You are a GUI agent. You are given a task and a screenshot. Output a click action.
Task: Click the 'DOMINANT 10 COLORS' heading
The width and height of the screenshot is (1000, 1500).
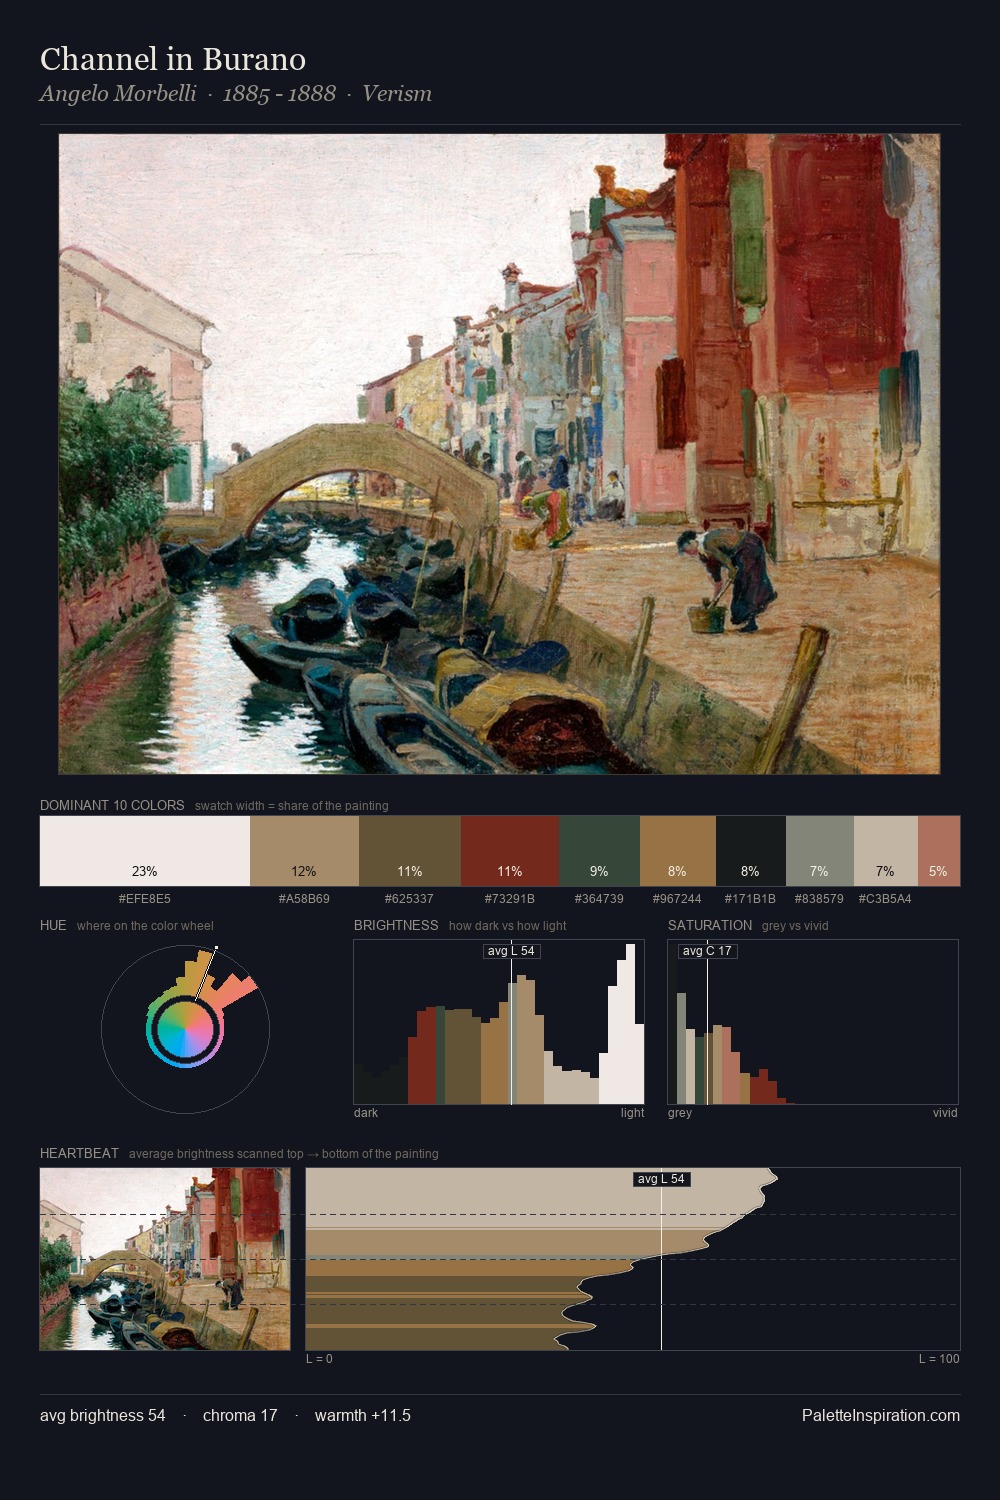pyautogui.click(x=112, y=805)
